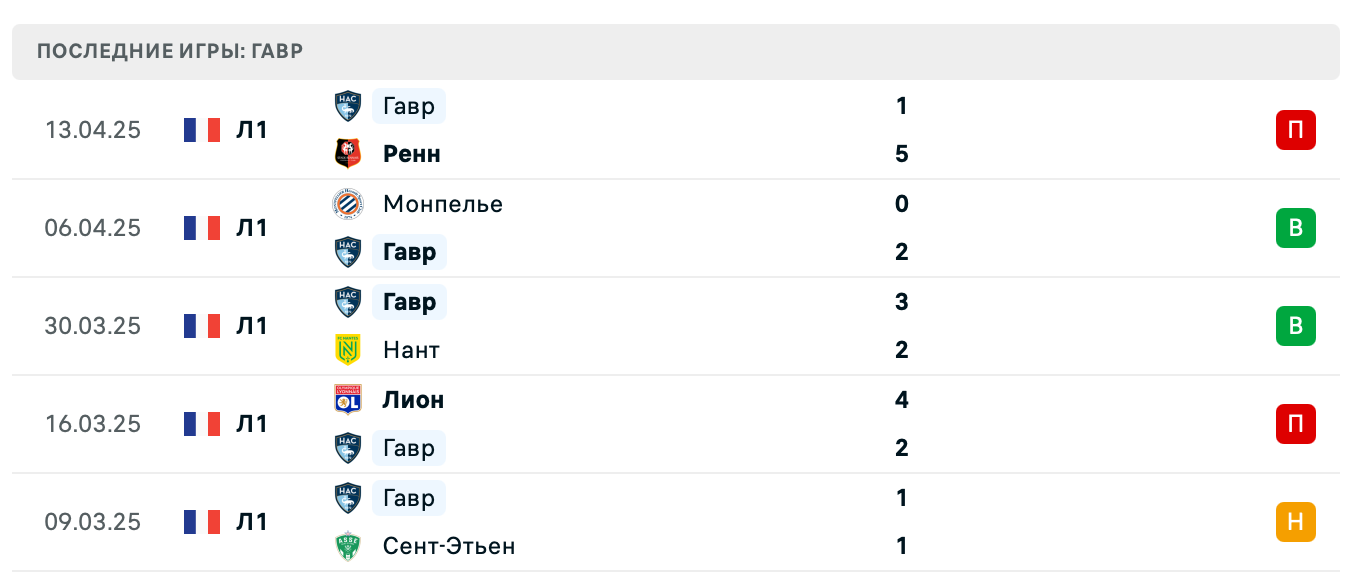
Task: Click the Нант club logo
Action: click(x=347, y=350)
